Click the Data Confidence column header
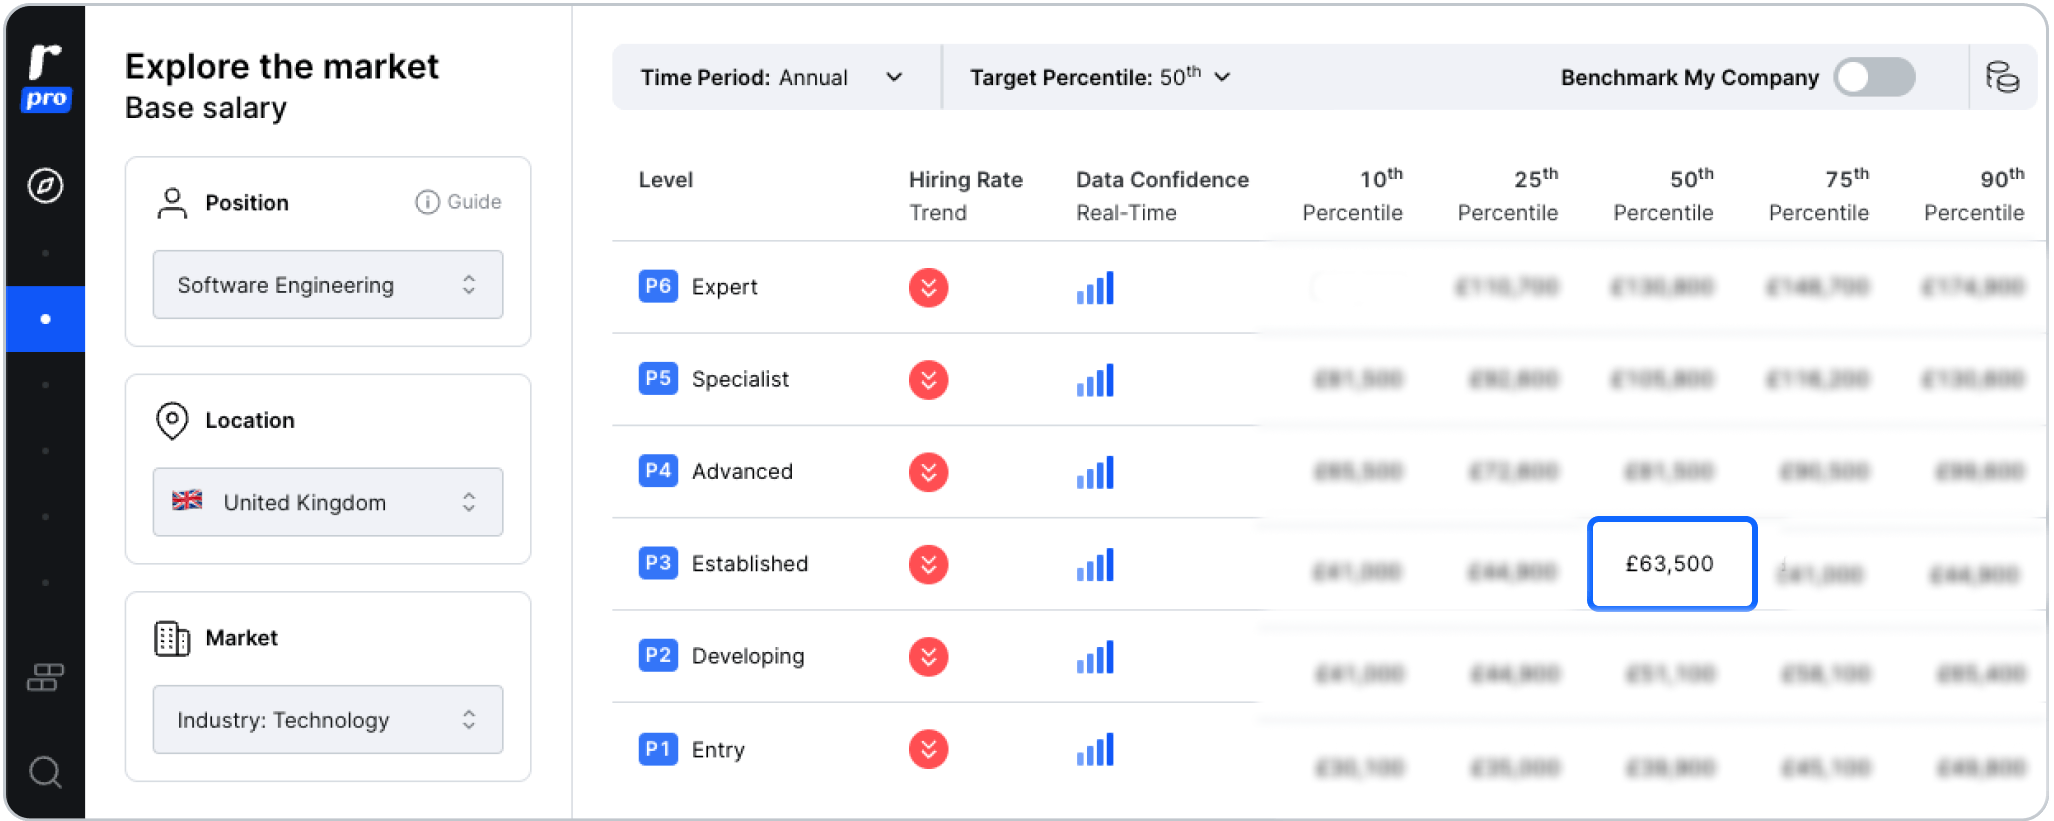Screen dimensions: 2054x821 1162,196
